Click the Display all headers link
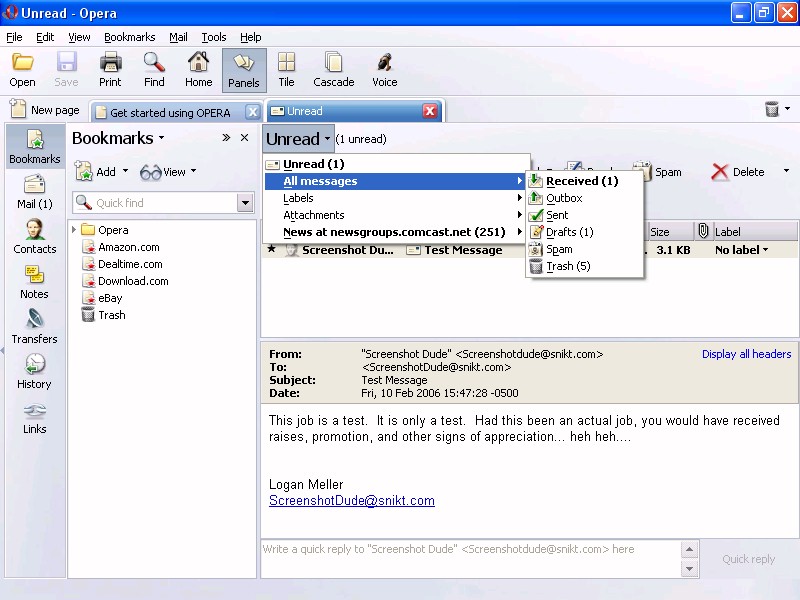 pyautogui.click(x=746, y=354)
